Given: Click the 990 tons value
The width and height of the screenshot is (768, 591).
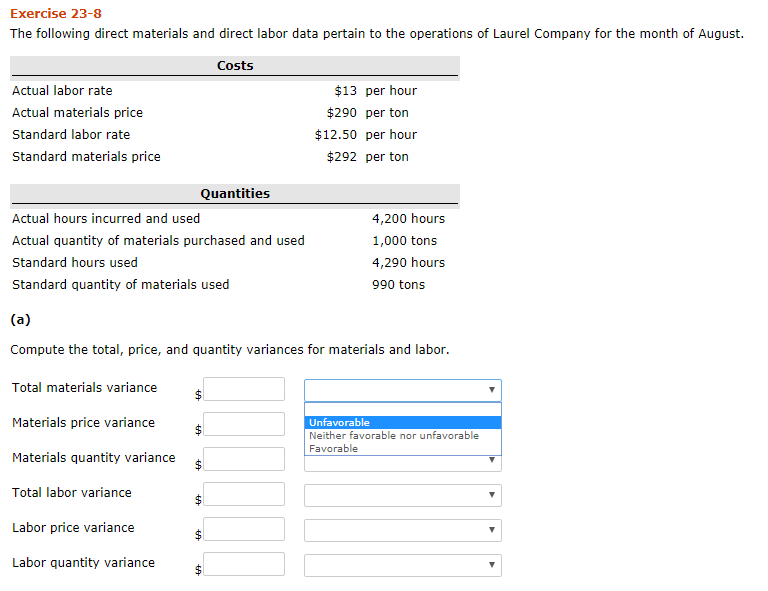Looking at the screenshot, I should pyautogui.click(x=398, y=285).
